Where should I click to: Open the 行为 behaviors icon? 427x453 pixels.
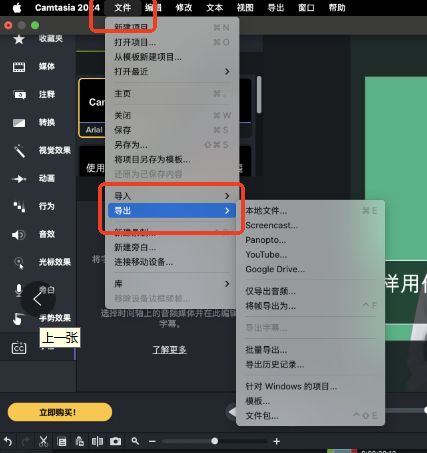(19, 206)
